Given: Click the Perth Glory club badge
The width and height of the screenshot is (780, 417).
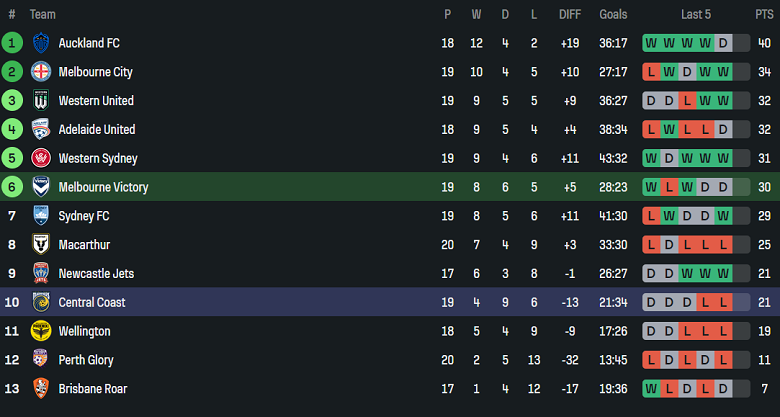Looking at the screenshot, I should [41, 360].
